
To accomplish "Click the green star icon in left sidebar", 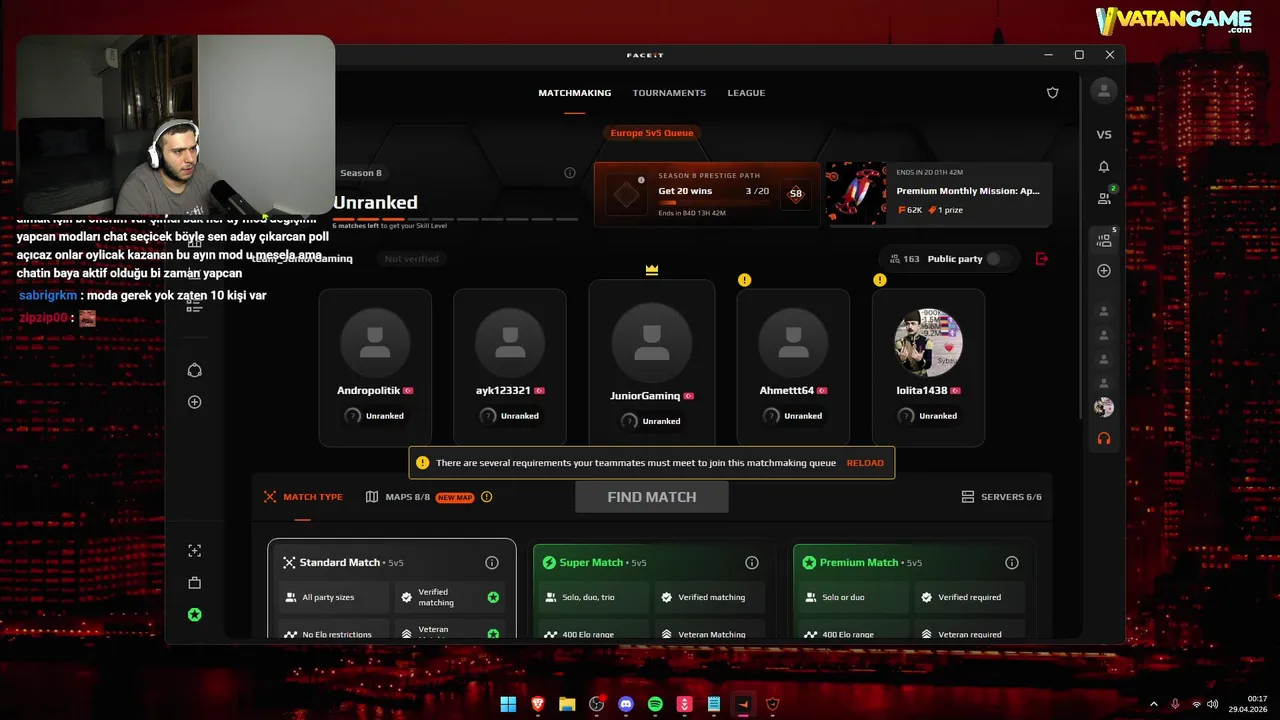I will (x=195, y=615).
